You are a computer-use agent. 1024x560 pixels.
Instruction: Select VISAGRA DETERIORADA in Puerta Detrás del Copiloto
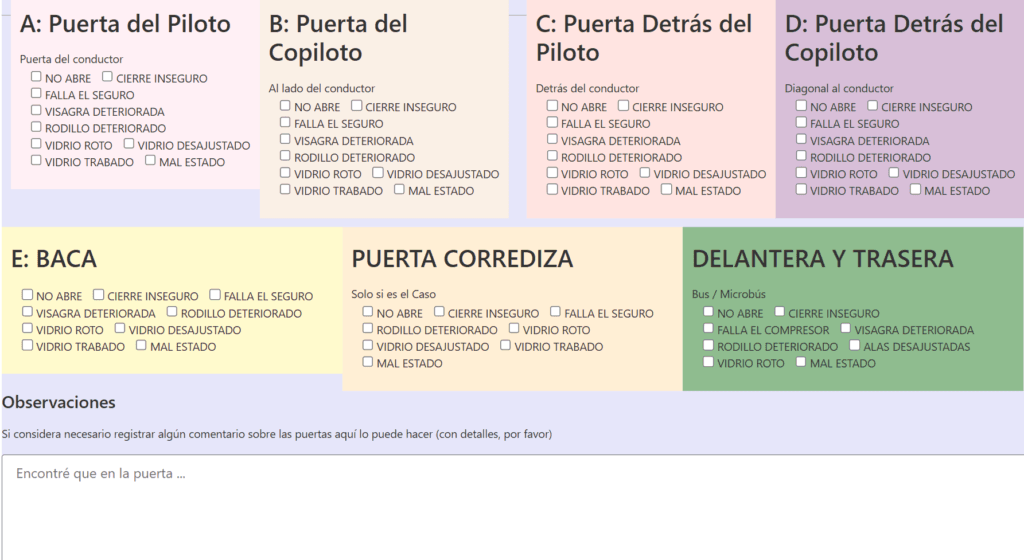coord(801,140)
